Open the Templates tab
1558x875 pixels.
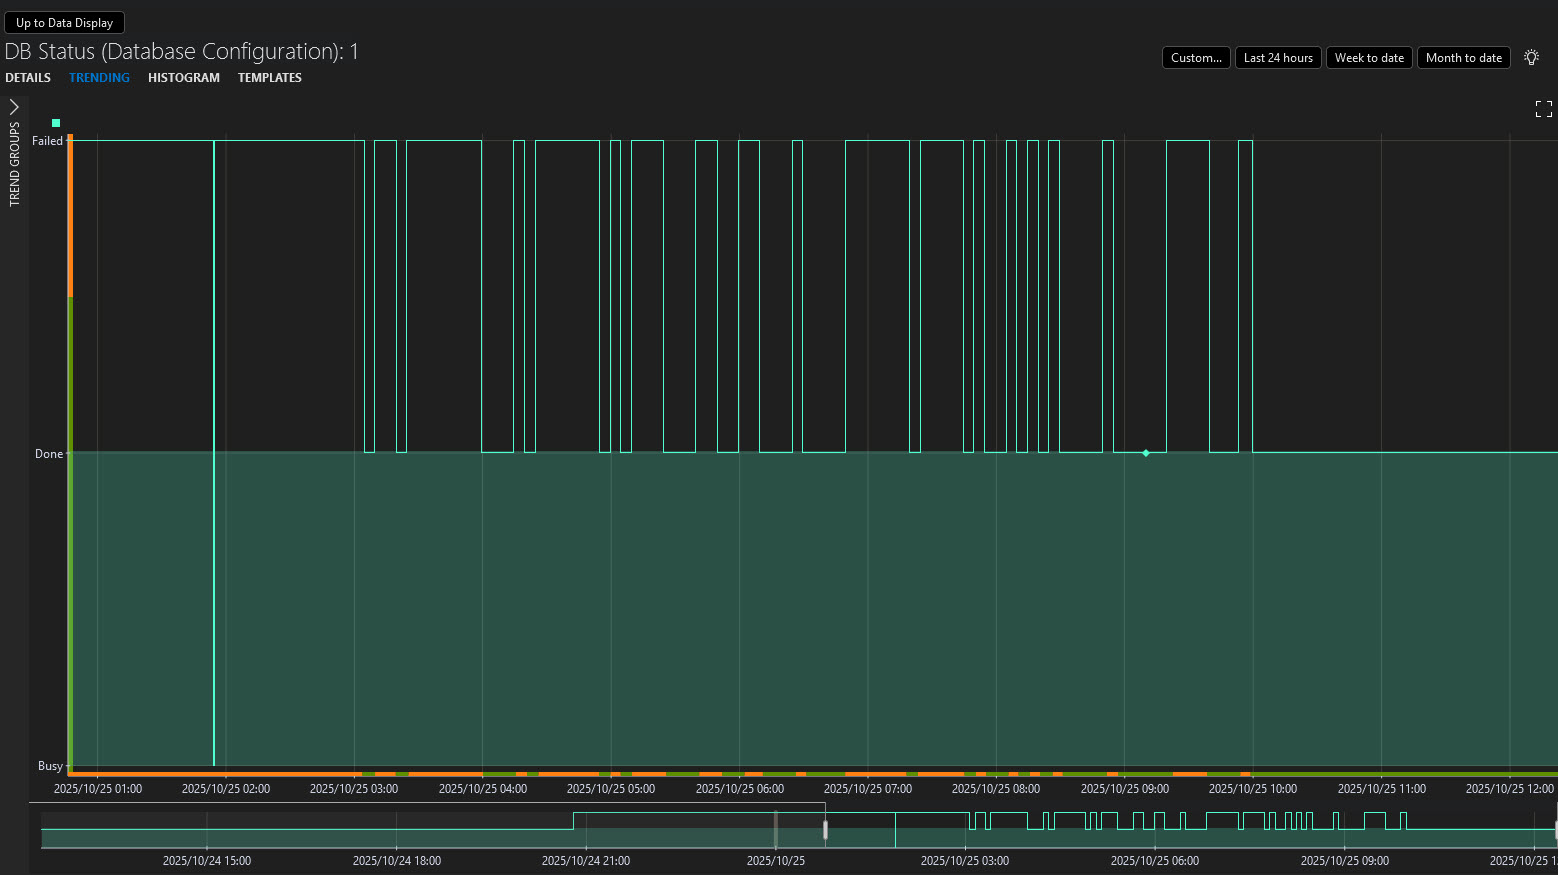click(x=270, y=78)
